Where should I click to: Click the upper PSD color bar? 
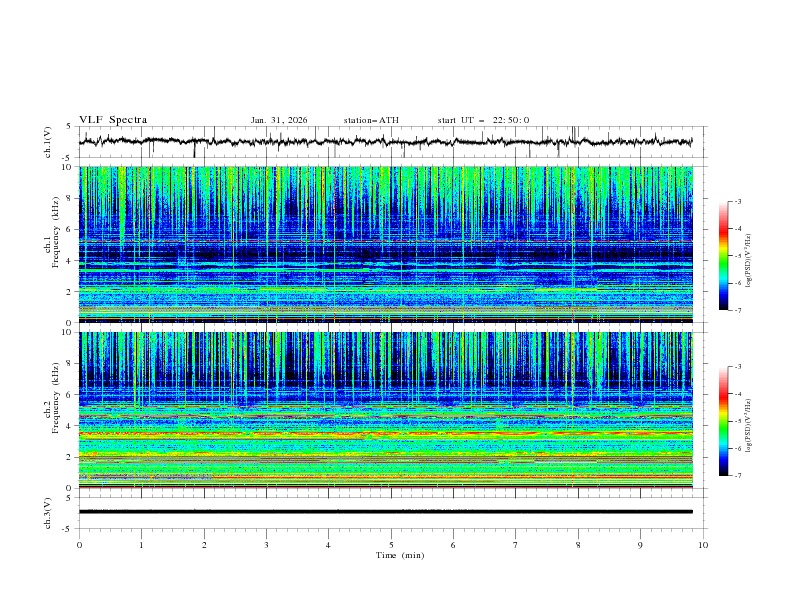(x=723, y=255)
